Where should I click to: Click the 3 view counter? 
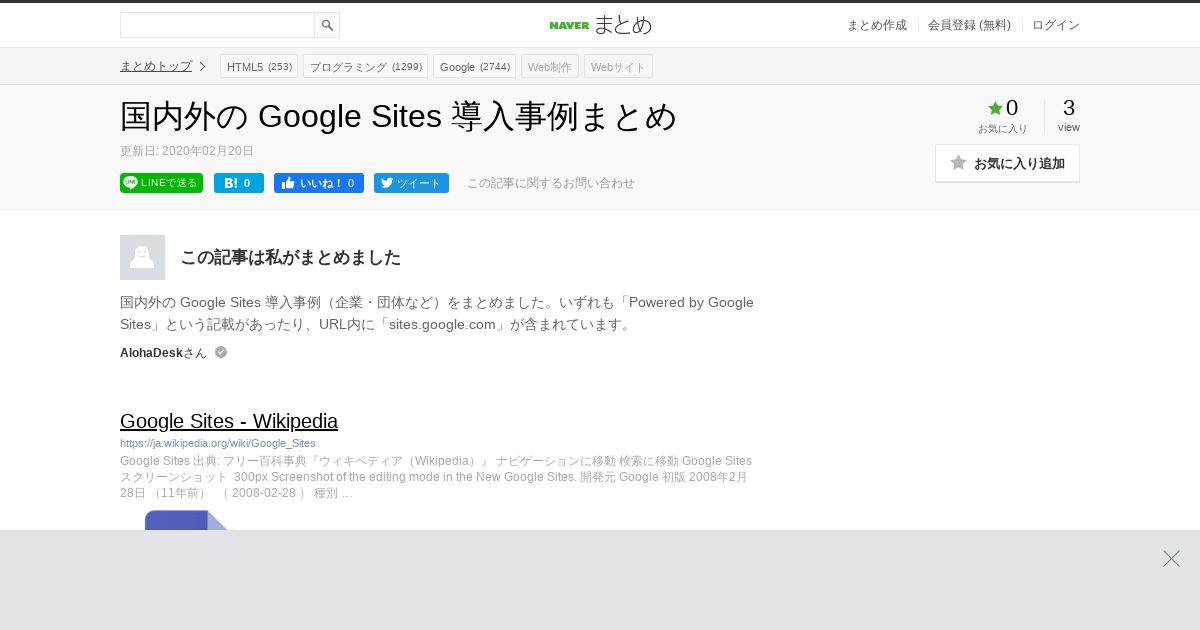[1069, 115]
